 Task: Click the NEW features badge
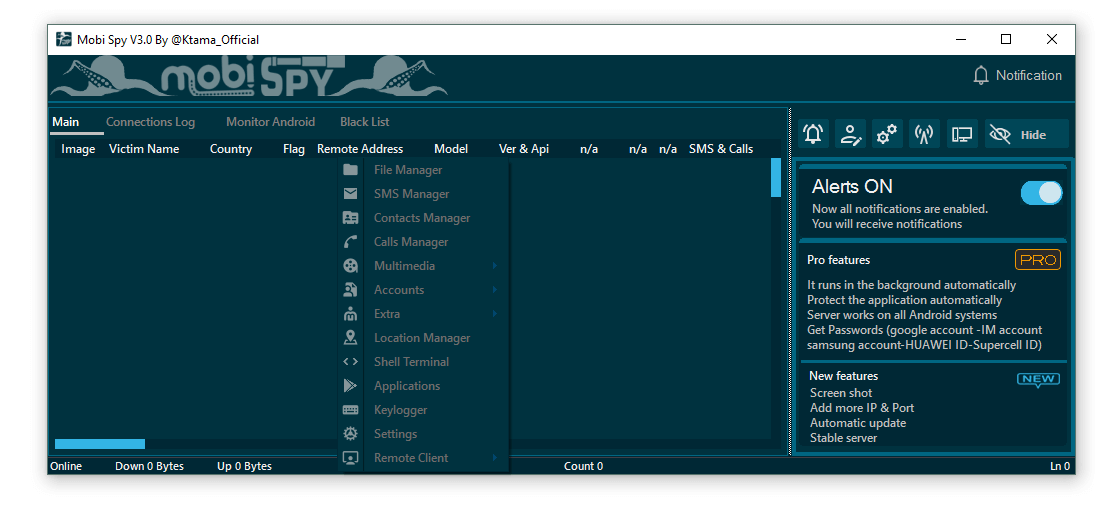coord(1038,379)
